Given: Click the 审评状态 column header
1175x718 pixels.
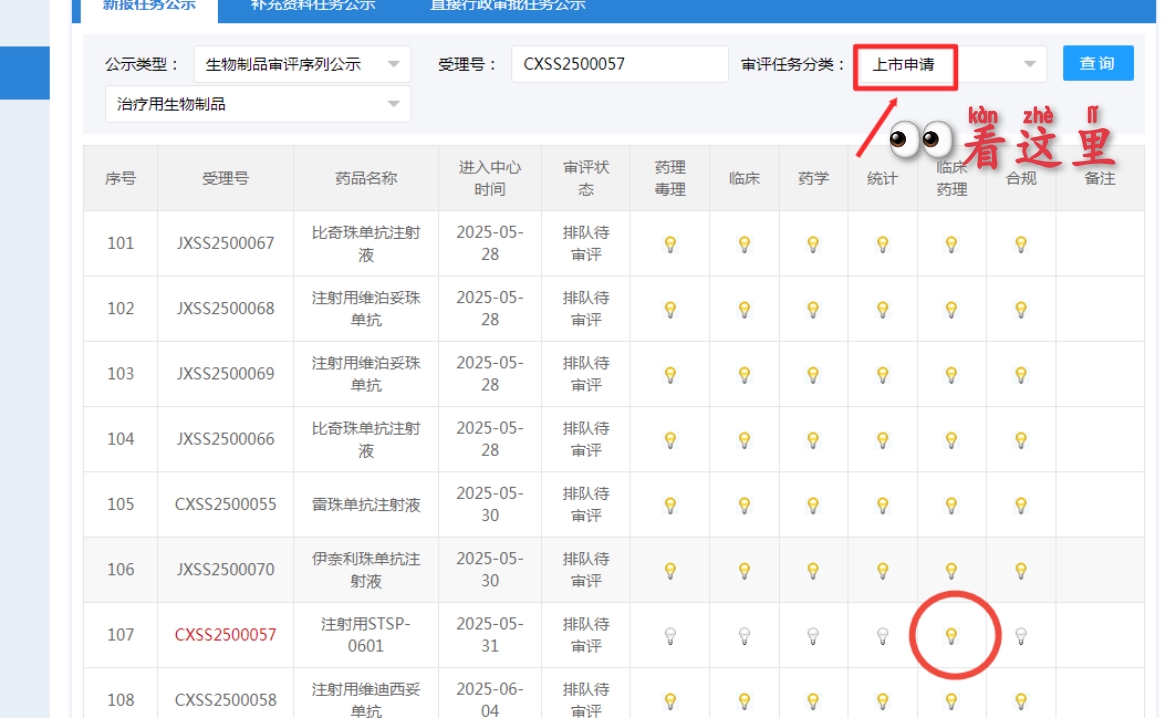Looking at the screenshot, I should point(586,178).
